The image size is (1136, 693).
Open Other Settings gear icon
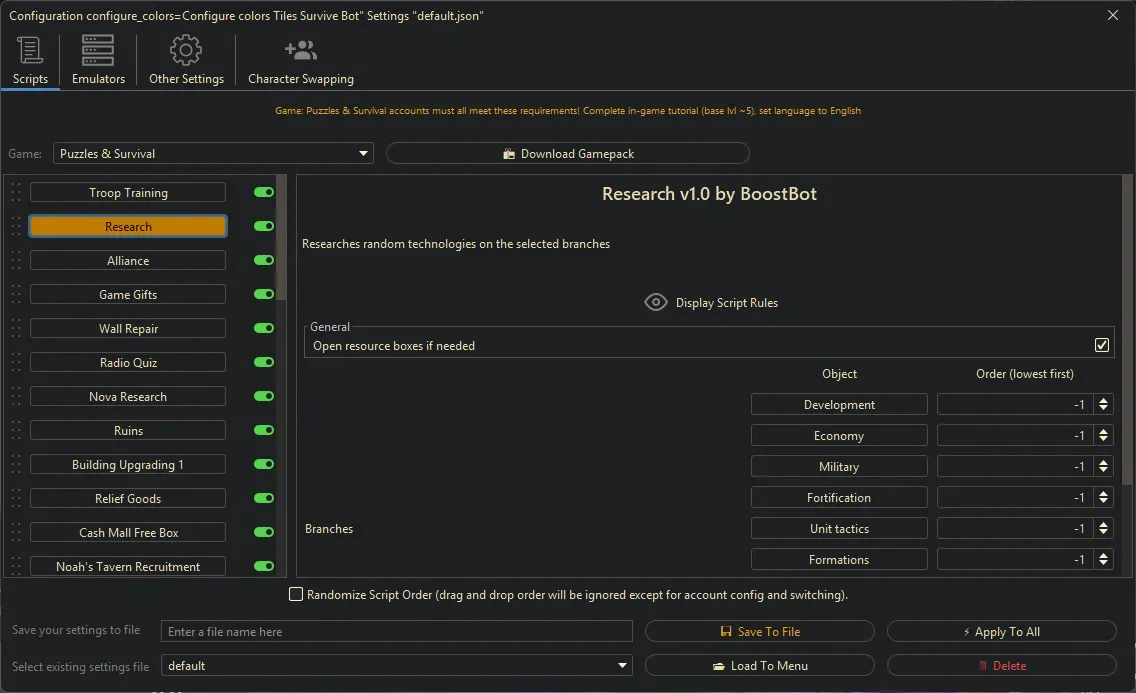pyautogui.click(x=186, y=50)
